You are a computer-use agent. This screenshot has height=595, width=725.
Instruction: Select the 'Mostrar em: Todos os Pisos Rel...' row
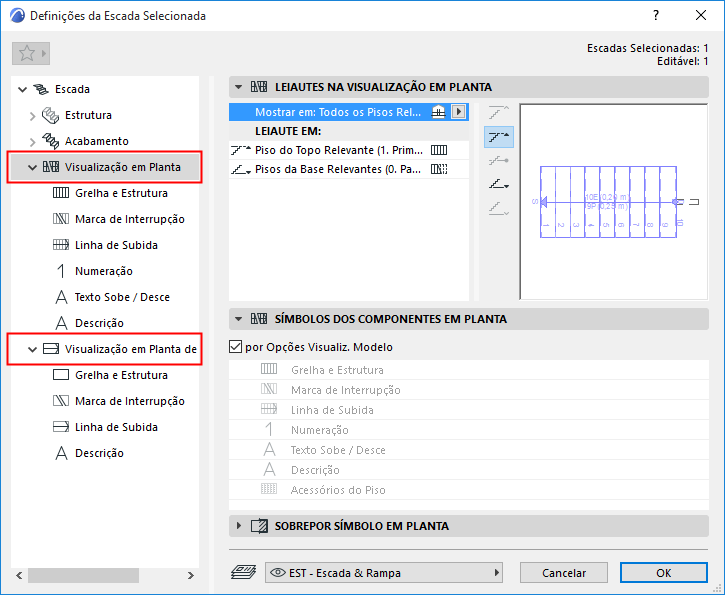click(349, 112)
